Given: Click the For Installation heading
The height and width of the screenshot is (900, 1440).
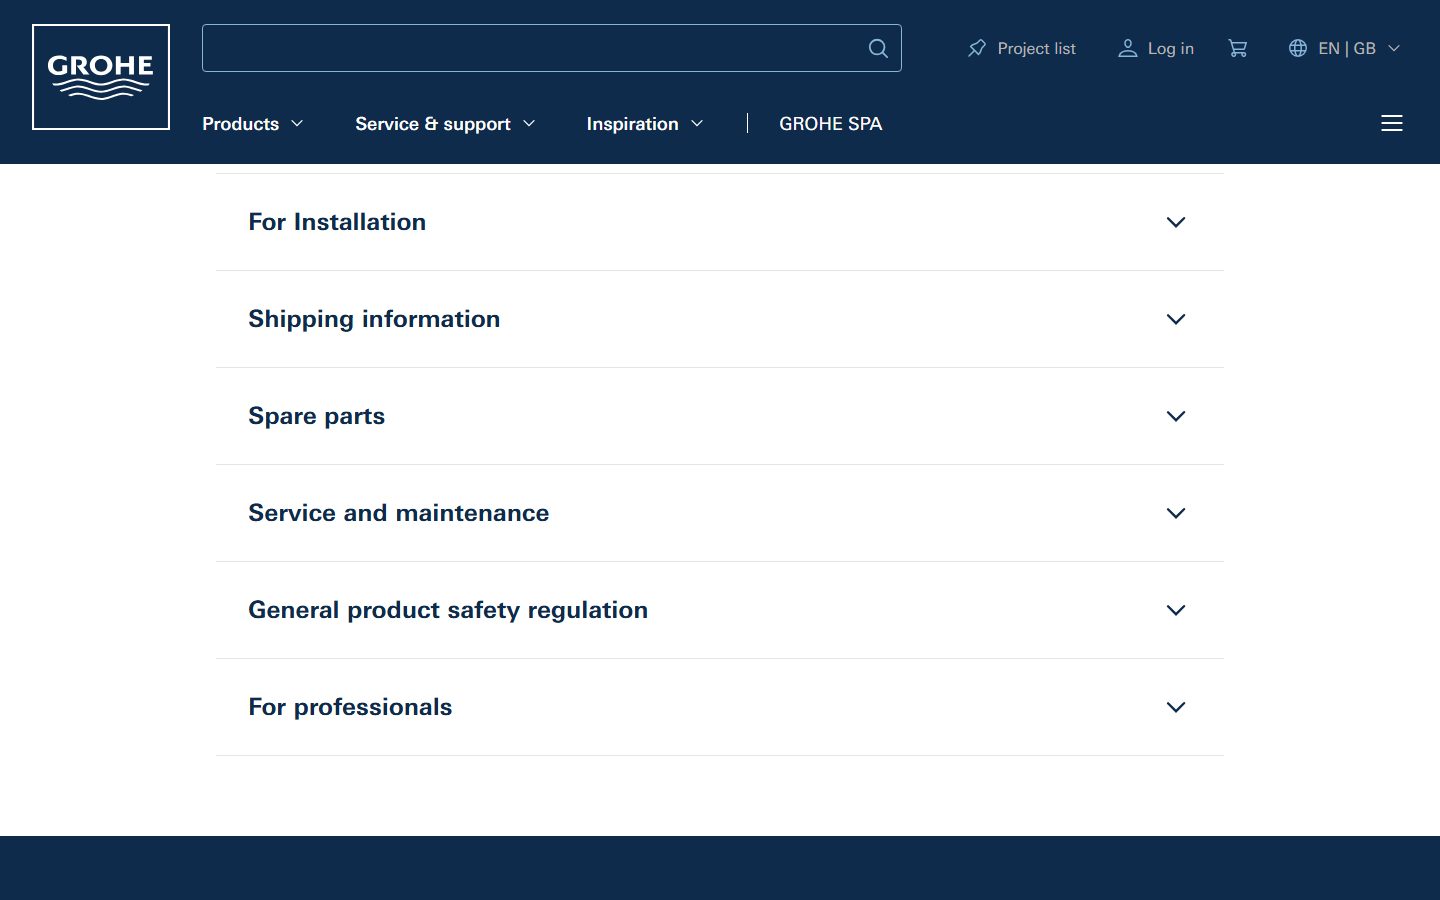Looking at the screenshot, I should point(337,222).
